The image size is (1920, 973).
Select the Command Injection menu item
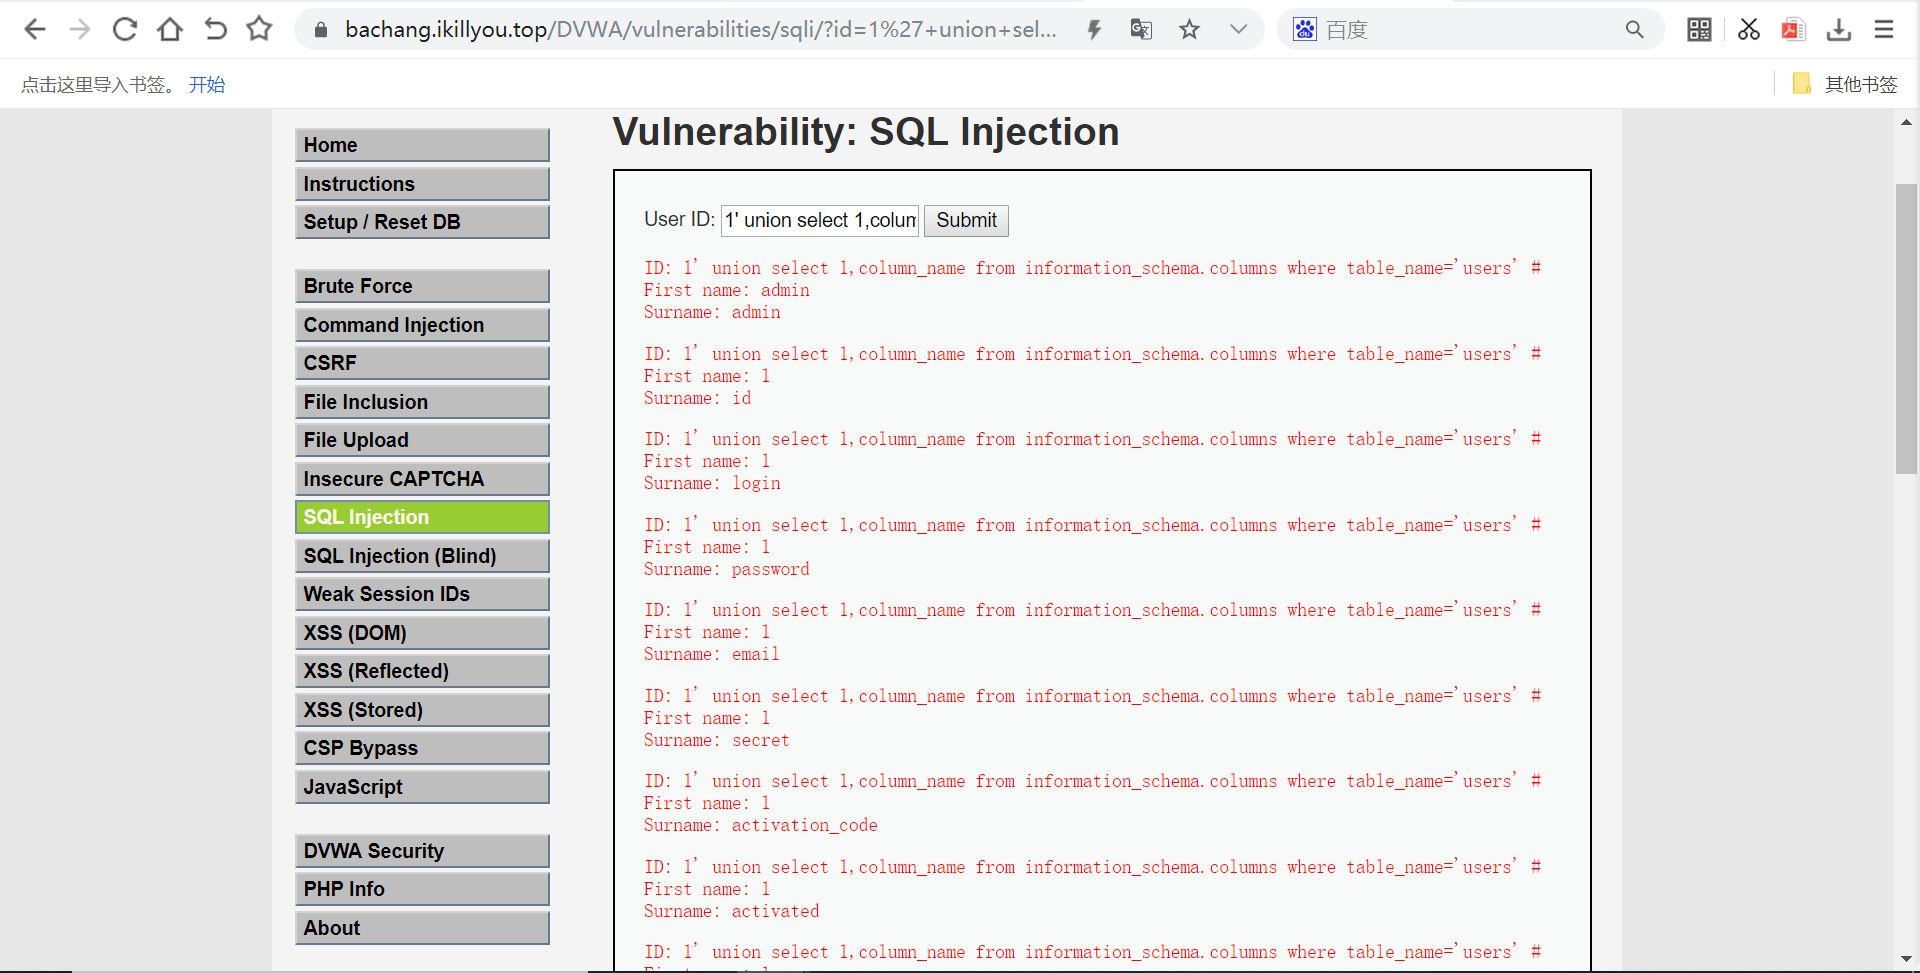(422, 325)
